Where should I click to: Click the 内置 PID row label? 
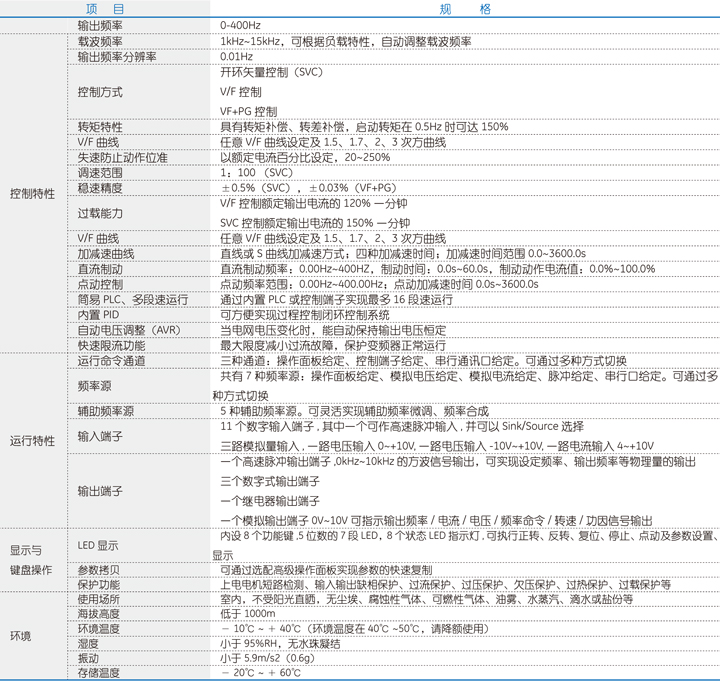99,315
